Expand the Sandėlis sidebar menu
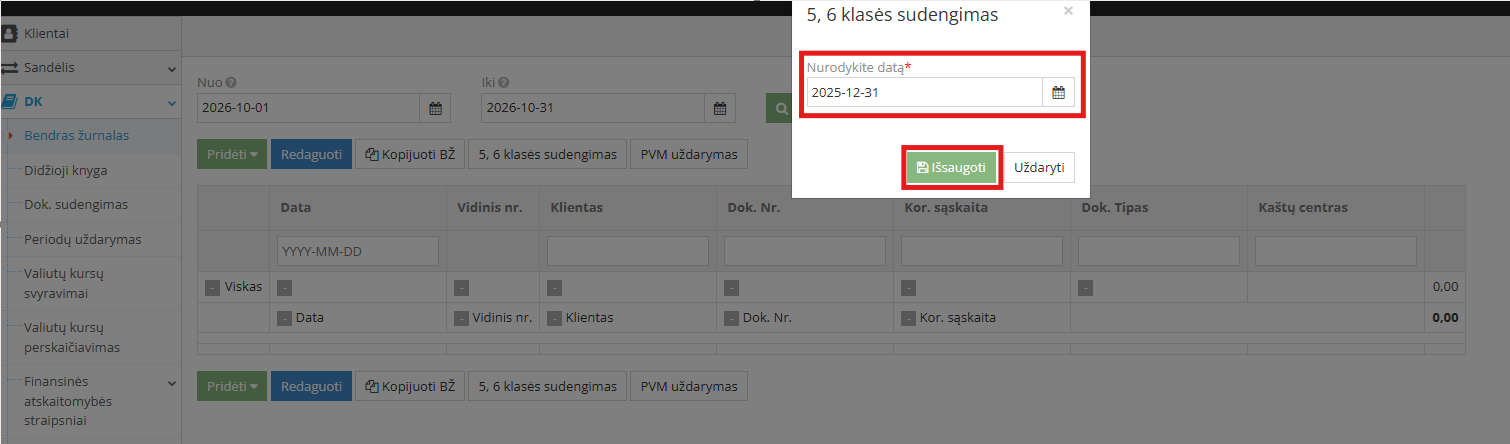Viewport: 1510px width, 444px height. pyautogui.click(x=172, y=69)
